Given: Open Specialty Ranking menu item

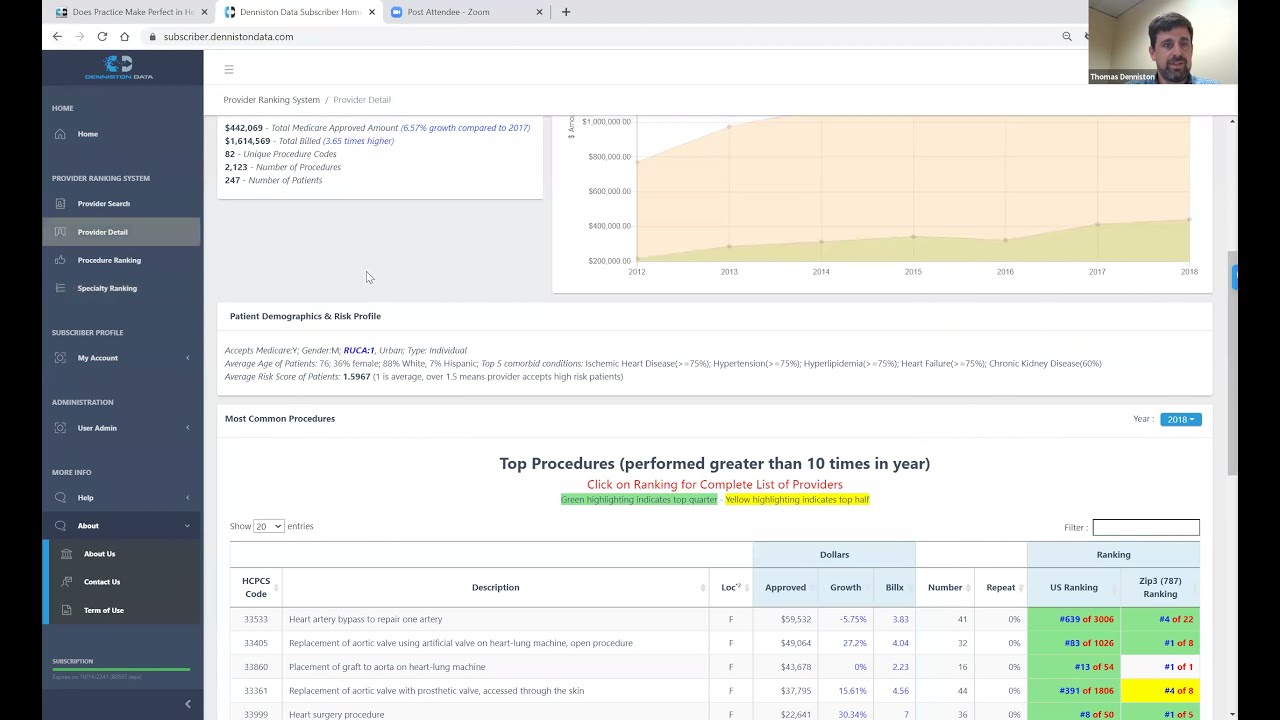Looking at the screenshot, I should click(x=107, y=288).
